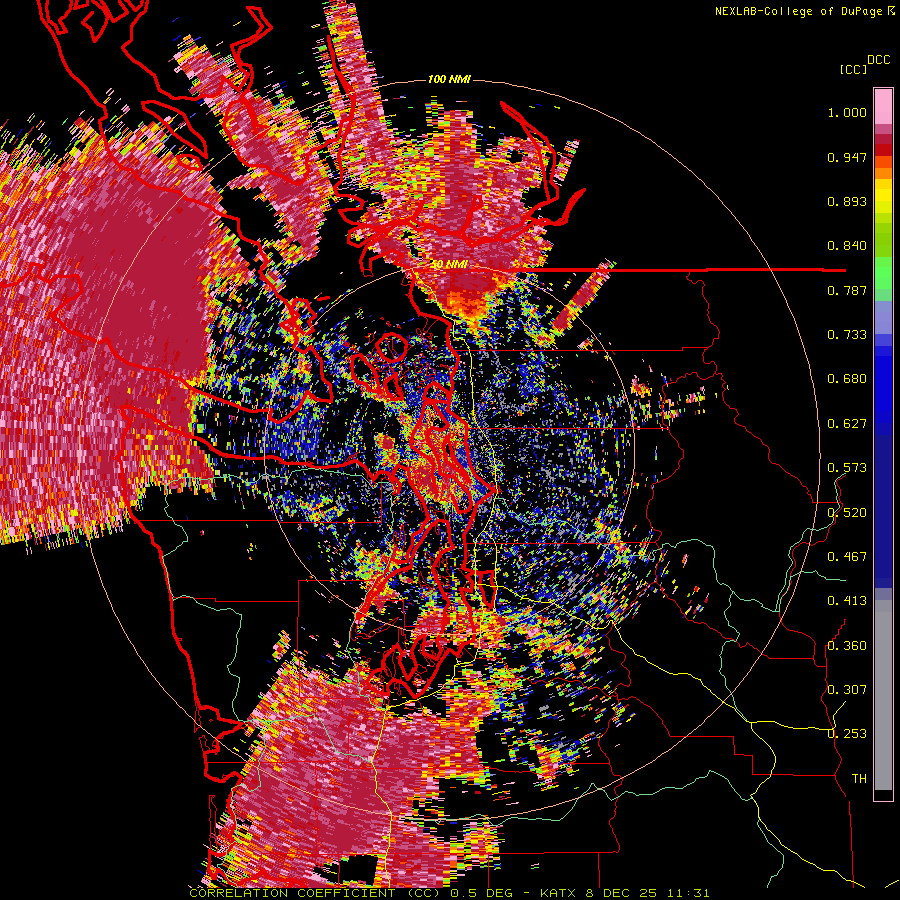900x900 pixels.
Task: Click the 0.413 color scale value
Action: click(847, 601)
